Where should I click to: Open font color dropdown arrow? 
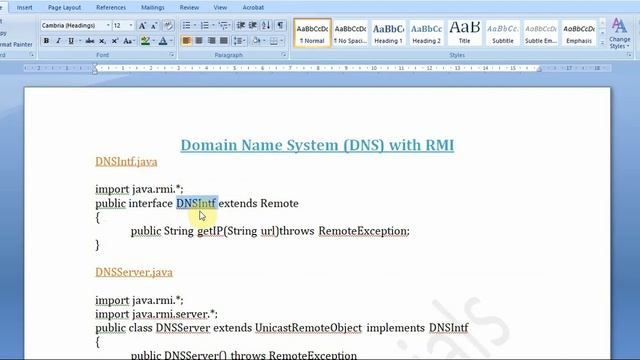click(171, 41)
